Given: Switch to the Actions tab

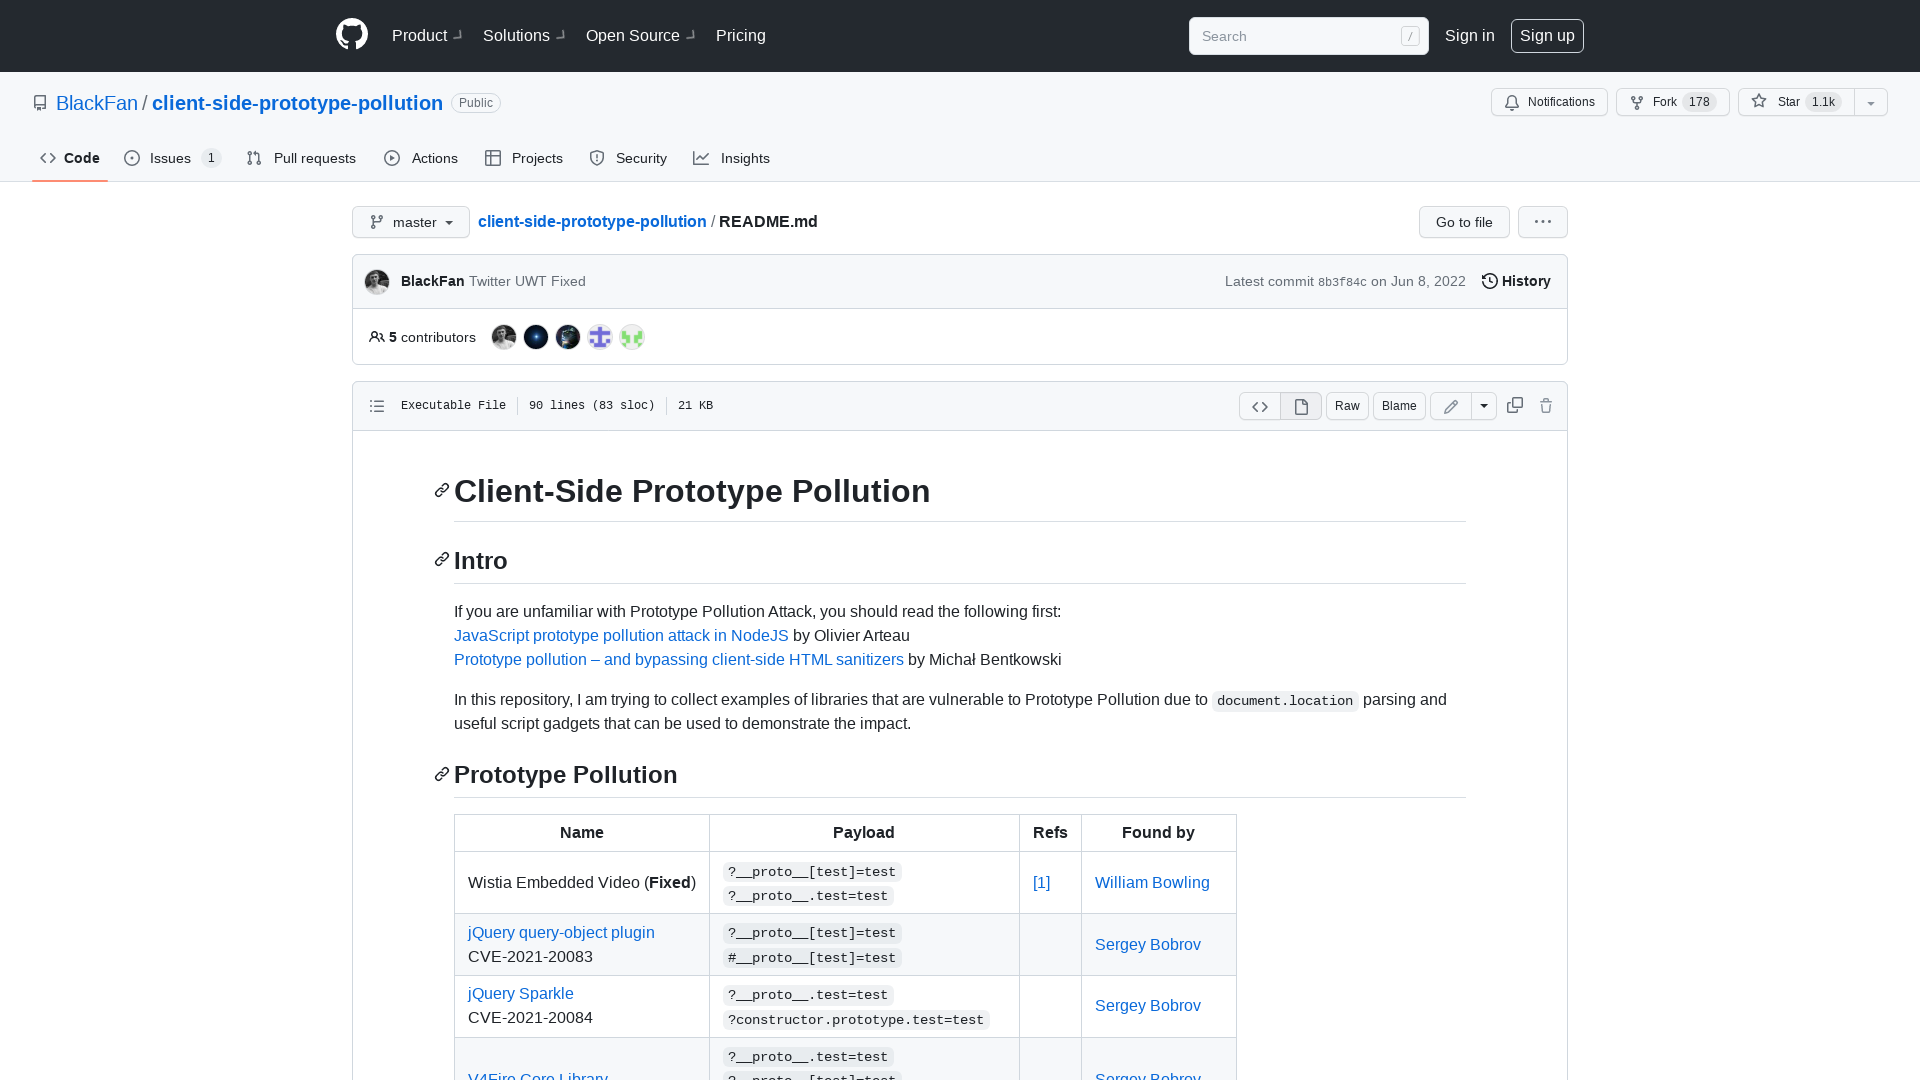Looking at the screenshot, I should pos(421,158).
